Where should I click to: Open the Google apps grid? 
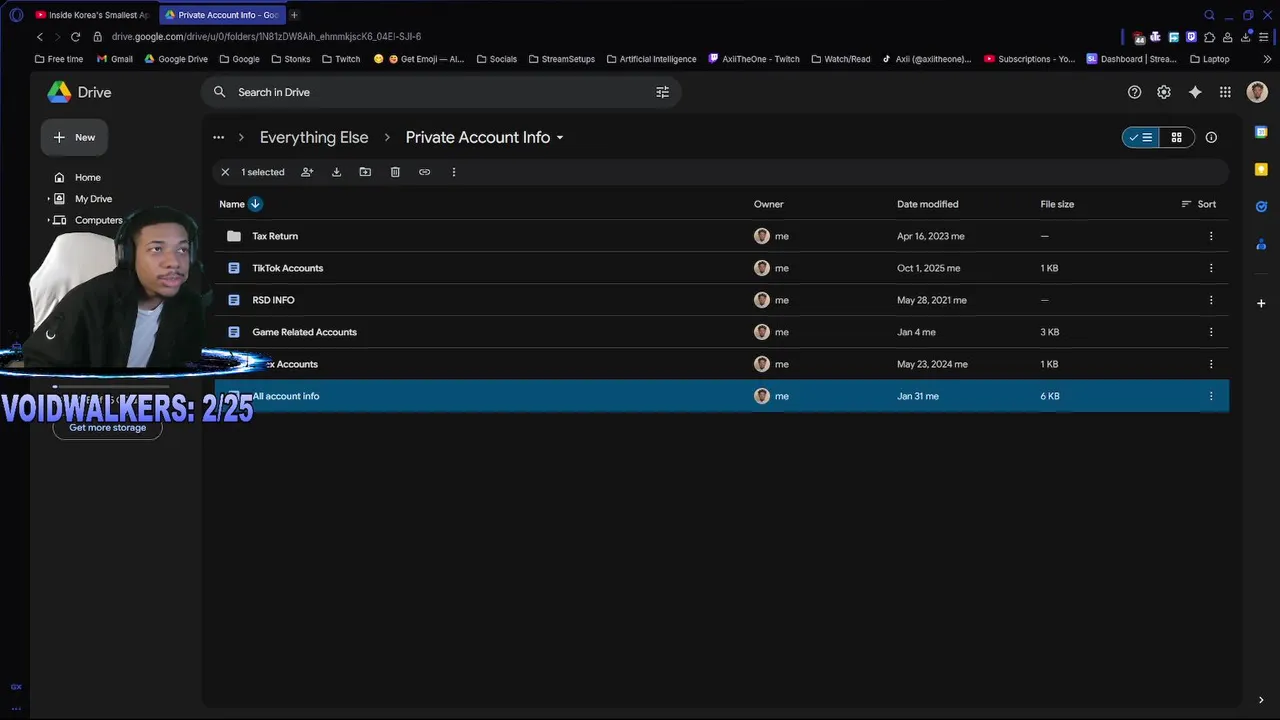click(1225, 92)
